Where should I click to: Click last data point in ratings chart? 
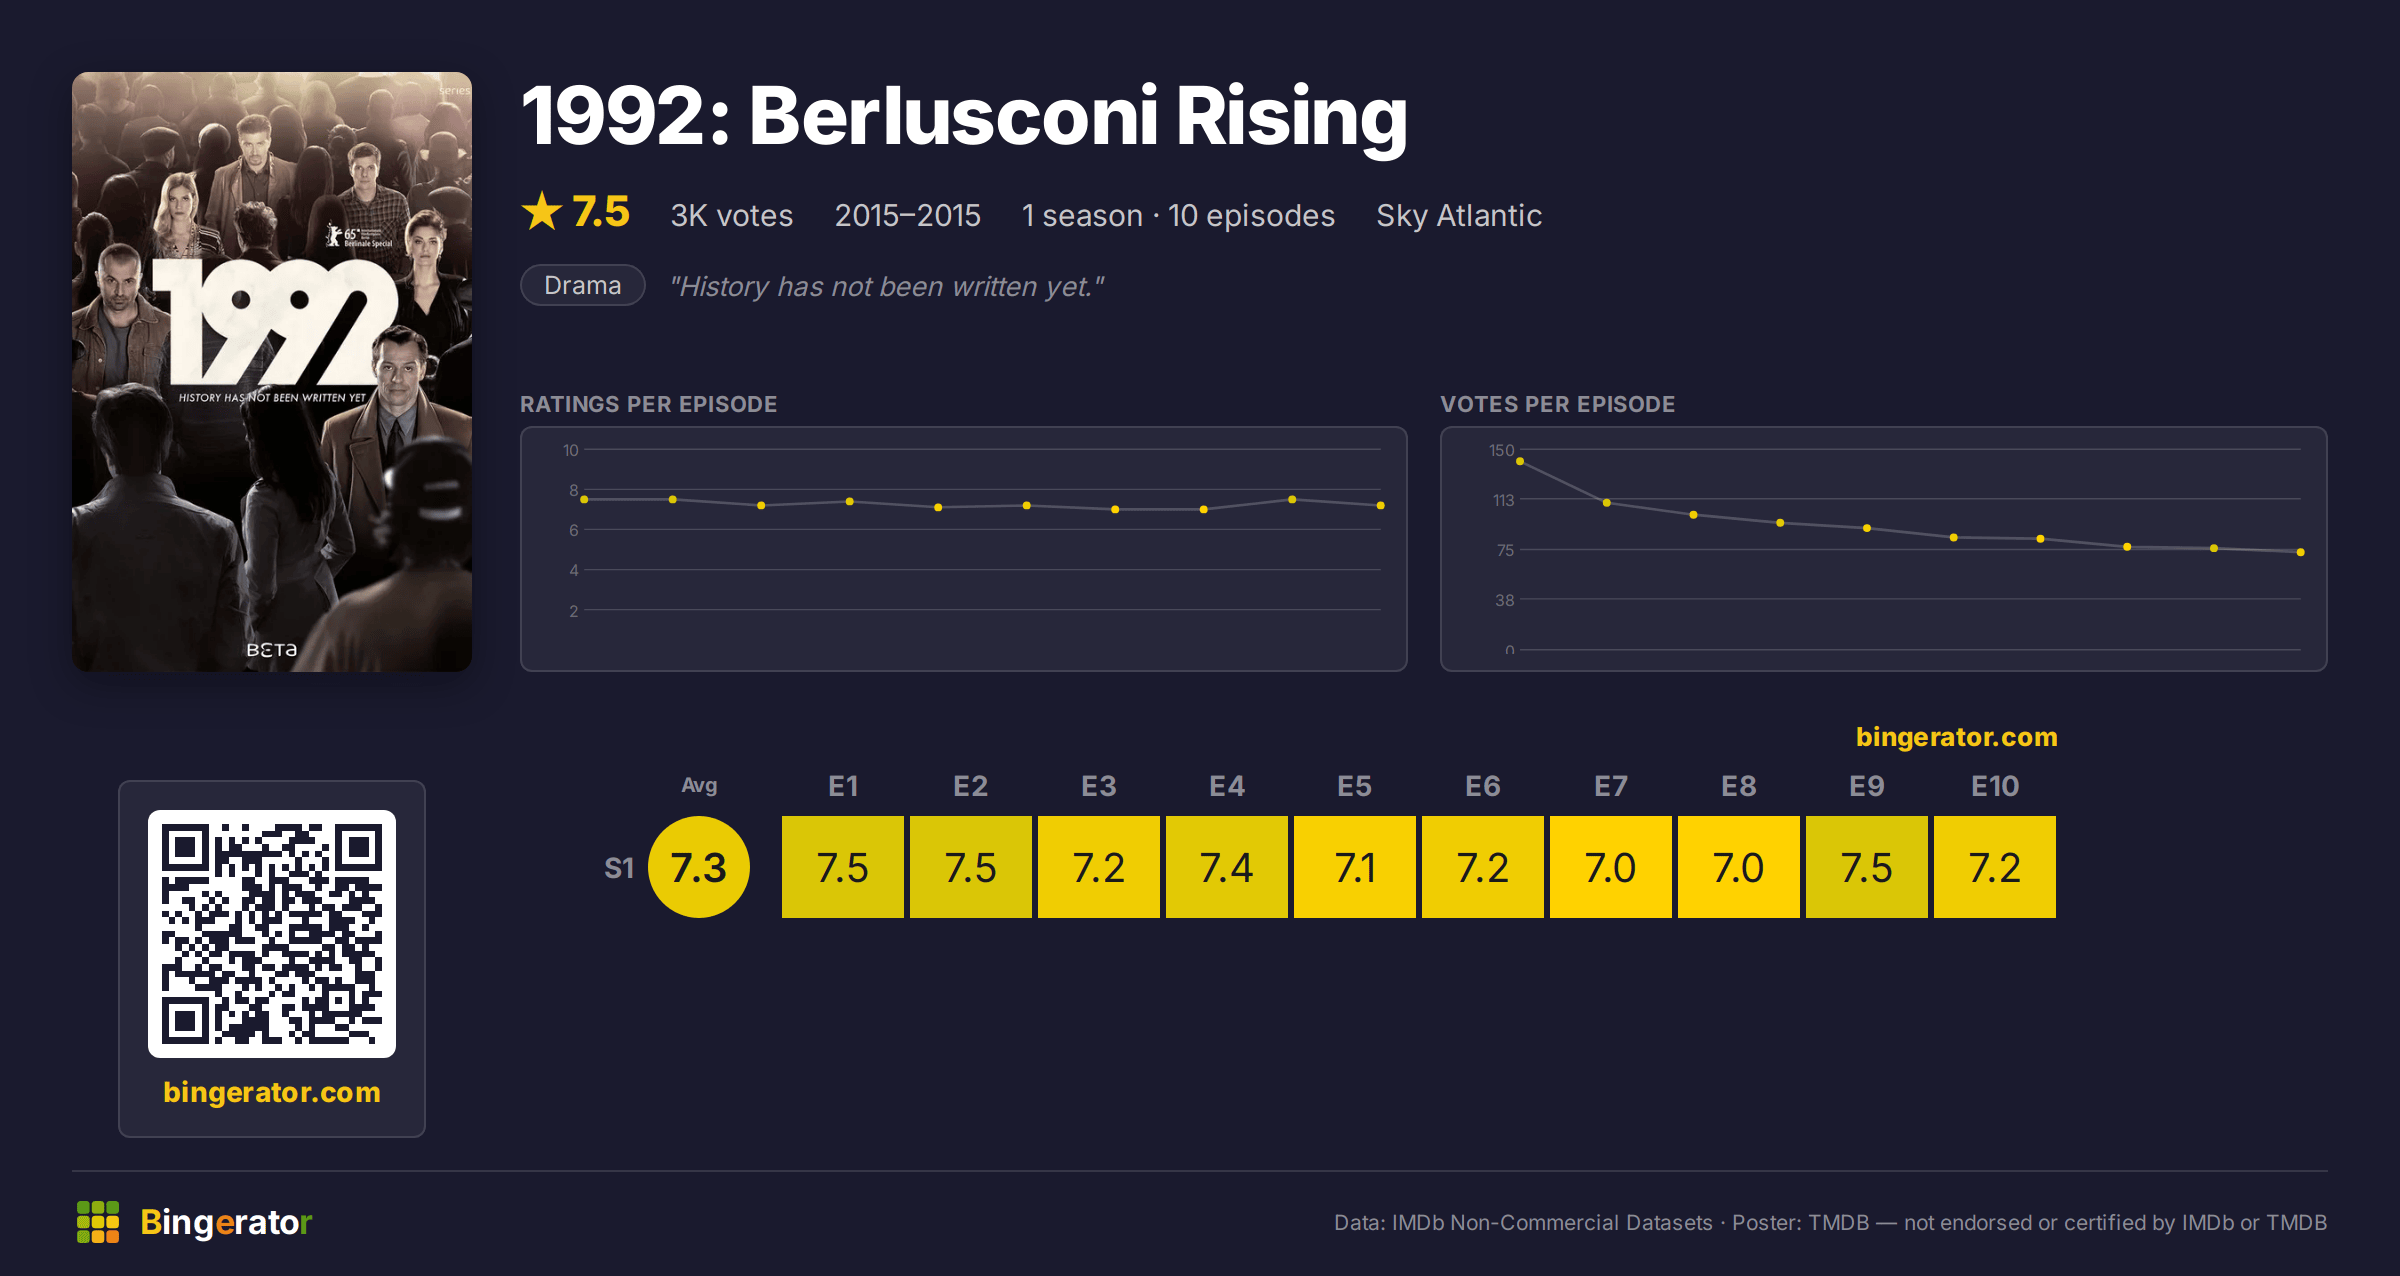1381,505
